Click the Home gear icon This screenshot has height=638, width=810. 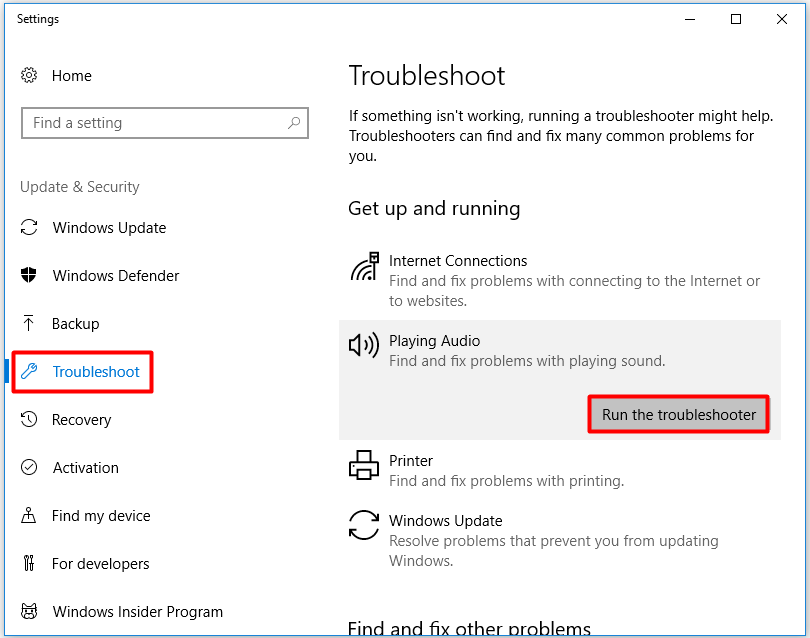point(29,75)
